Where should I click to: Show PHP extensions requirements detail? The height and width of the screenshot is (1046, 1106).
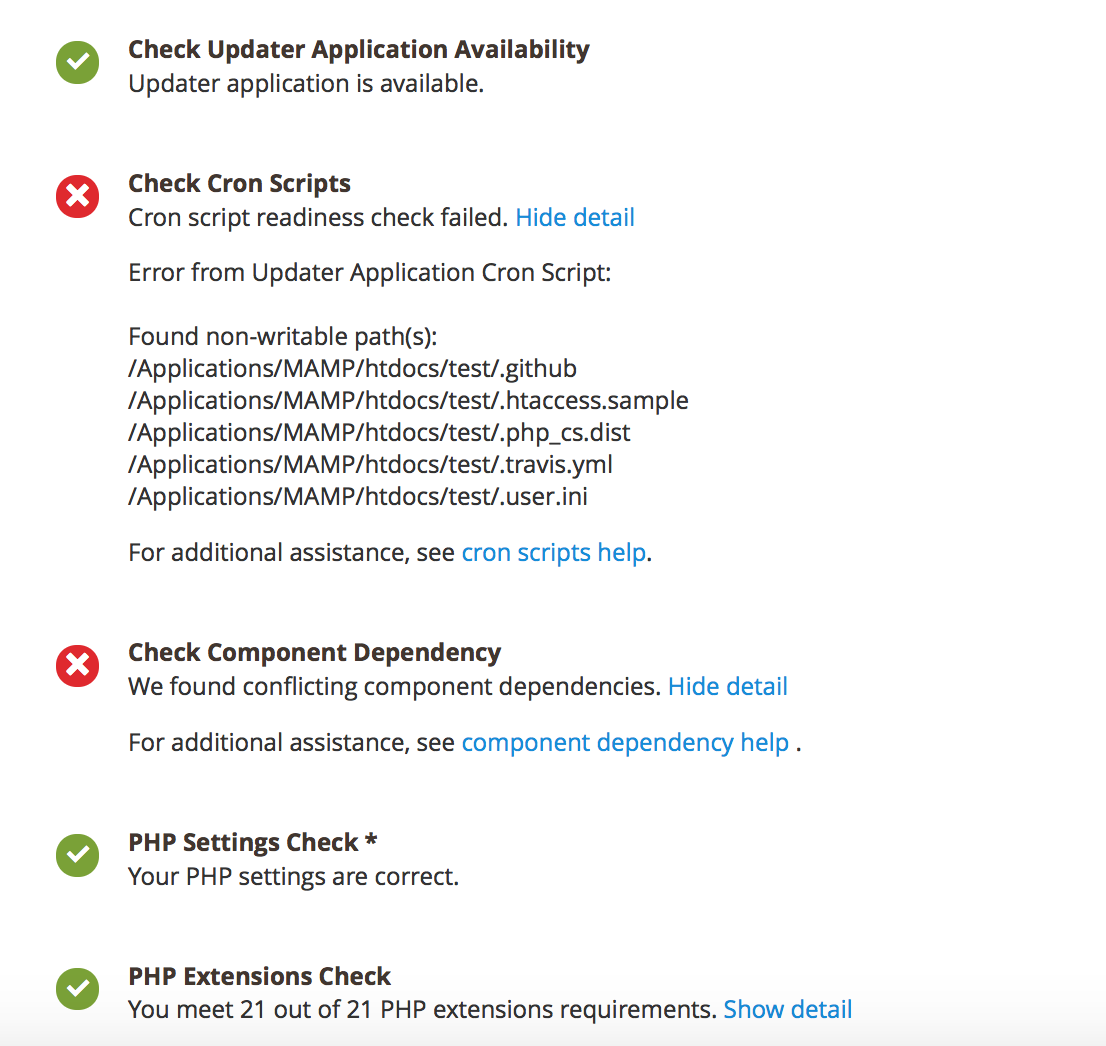click(788, 1009)
